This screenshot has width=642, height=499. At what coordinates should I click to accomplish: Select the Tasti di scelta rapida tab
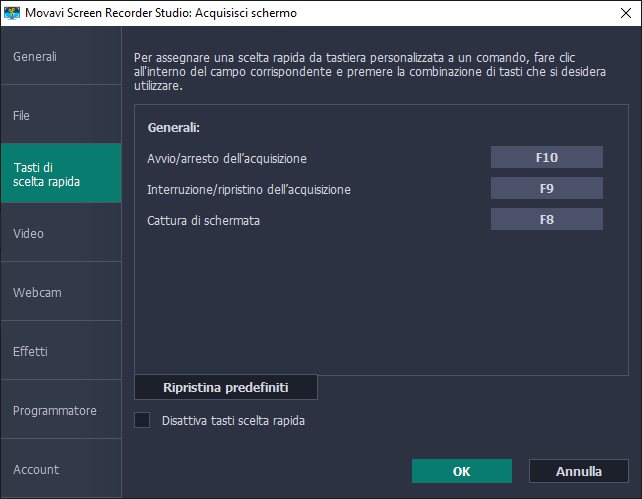coord(60,174)
